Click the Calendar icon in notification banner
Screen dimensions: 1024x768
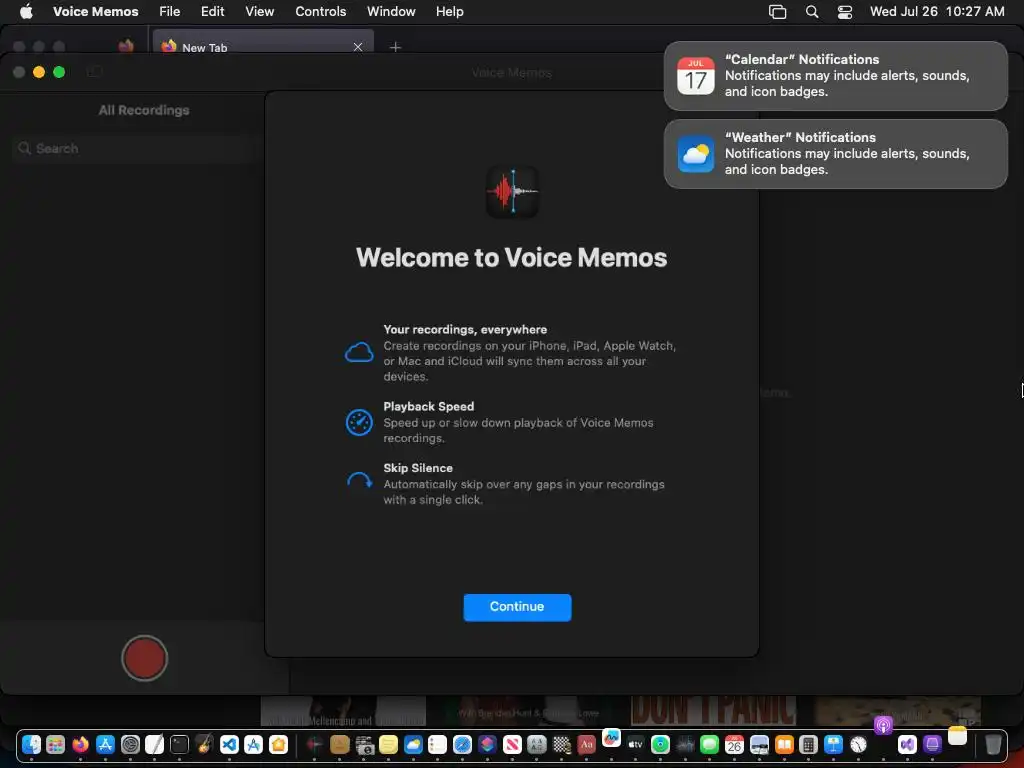[696, 76]
